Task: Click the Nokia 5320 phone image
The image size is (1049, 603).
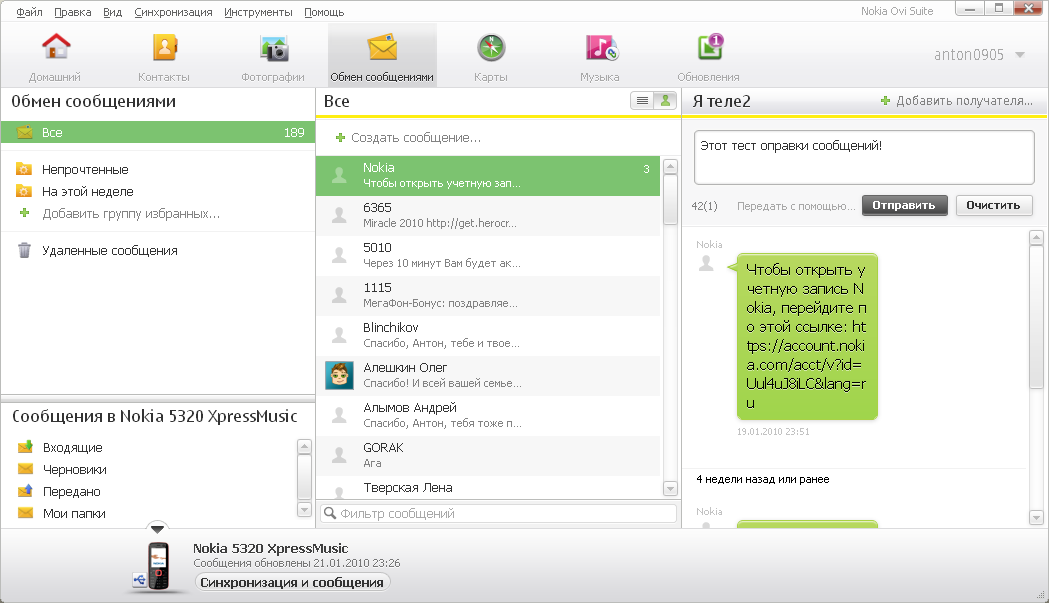Action: [x=159, y=566]
